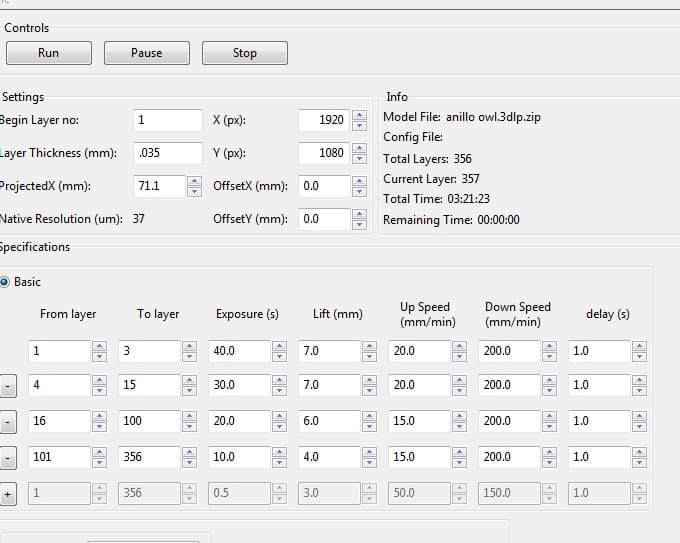680x543 pixels.
Task: Increase OffsetY (mm) with up arrow
Action: tap(358, 214)
